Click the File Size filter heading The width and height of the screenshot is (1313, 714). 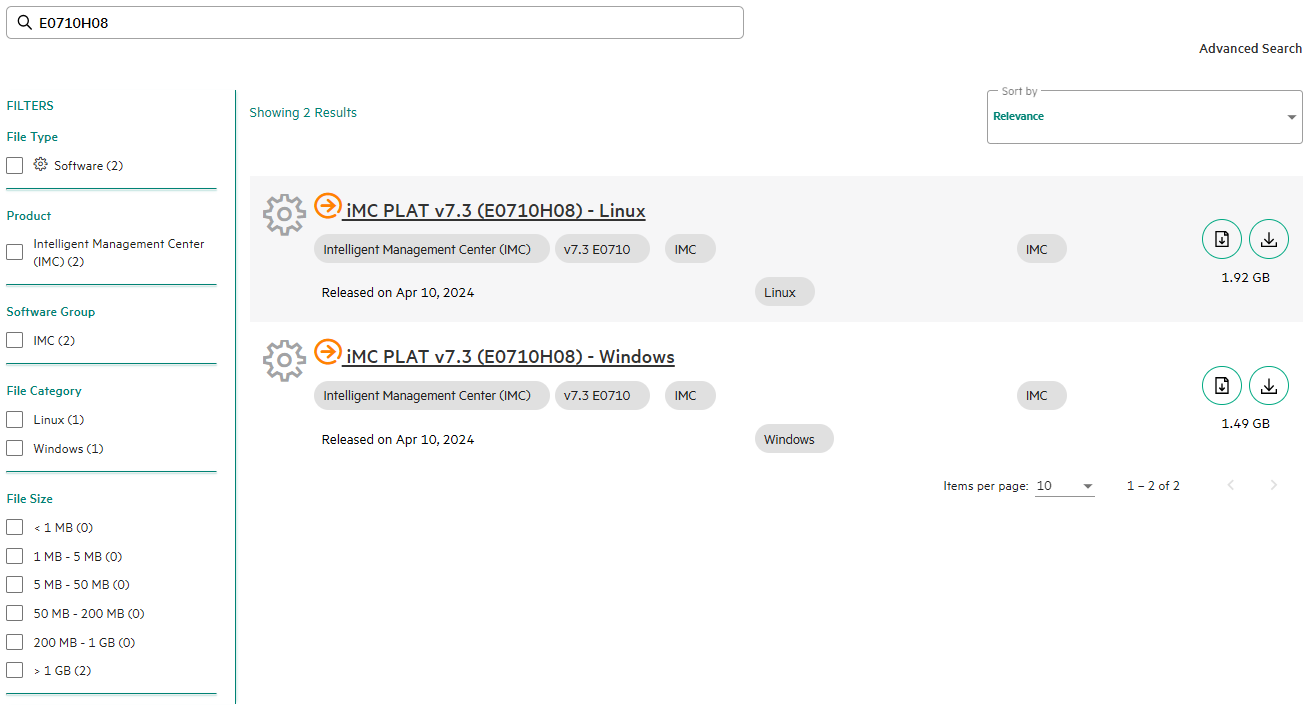(x=30, y=499)
